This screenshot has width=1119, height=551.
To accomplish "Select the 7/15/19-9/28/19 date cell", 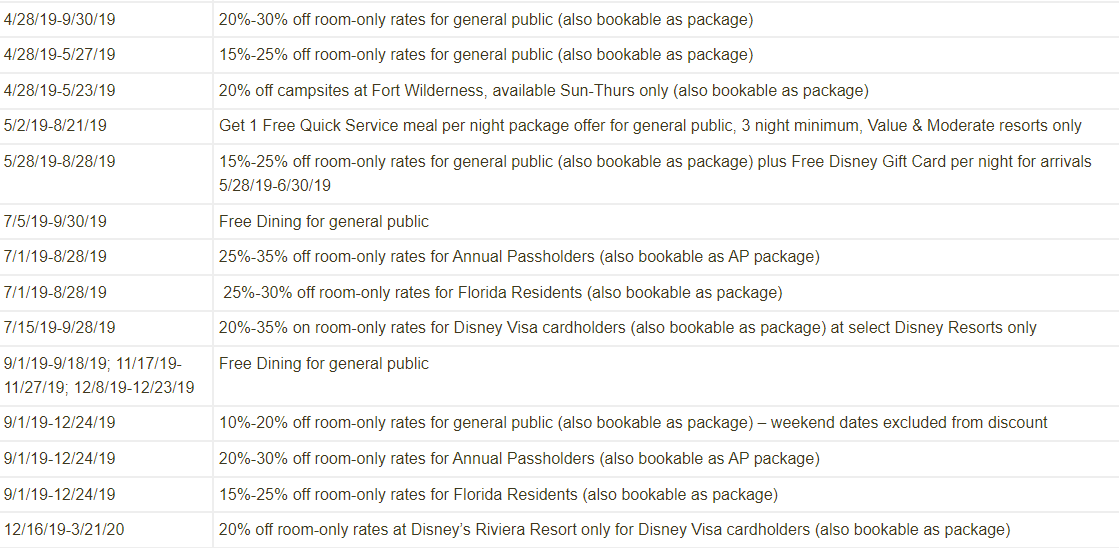I will [60, 328].
